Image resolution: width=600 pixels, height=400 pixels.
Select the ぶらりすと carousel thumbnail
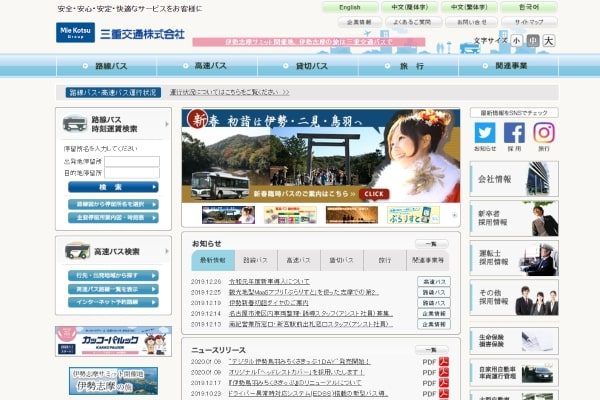(413, 215)
